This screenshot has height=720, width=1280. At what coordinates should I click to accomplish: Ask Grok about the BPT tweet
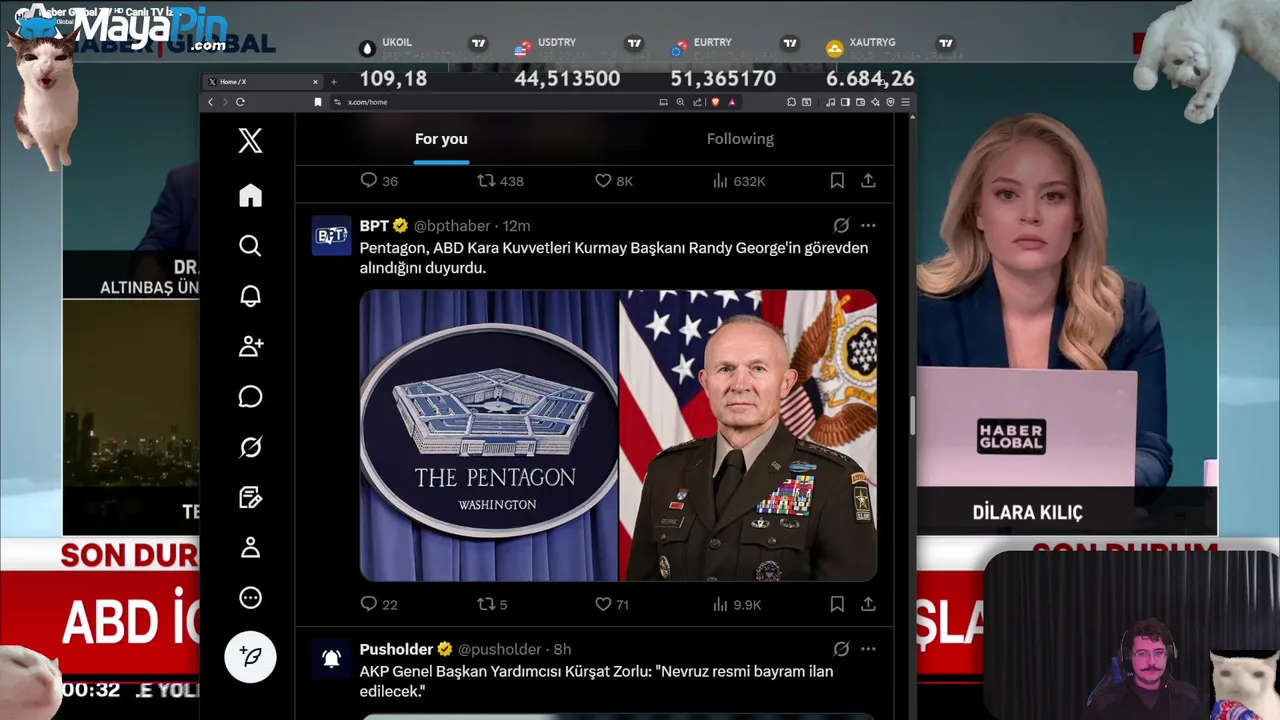841,226
